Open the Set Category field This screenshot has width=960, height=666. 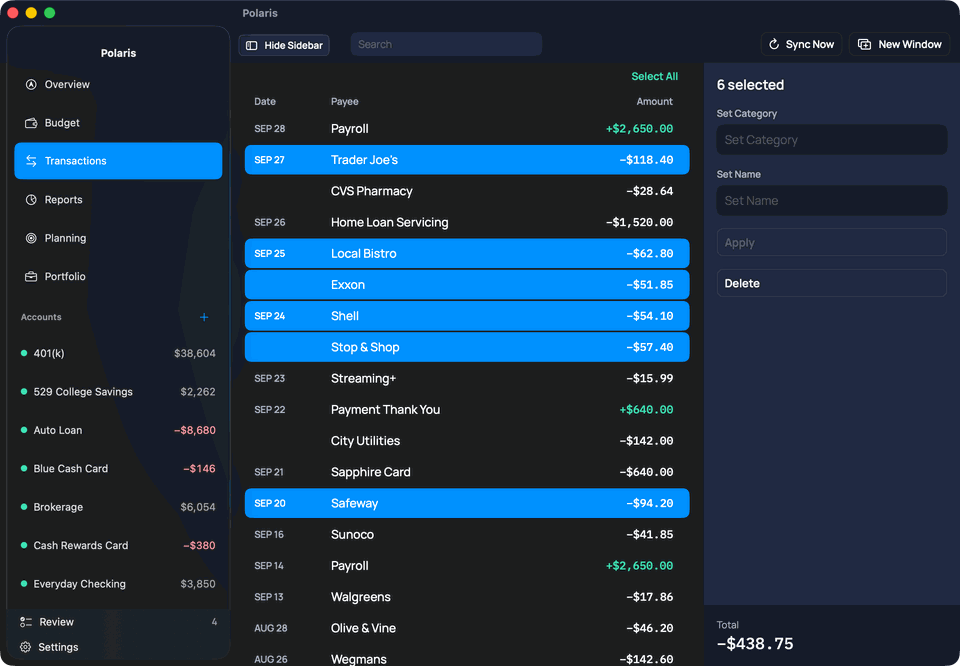click(x=831, y=140)
